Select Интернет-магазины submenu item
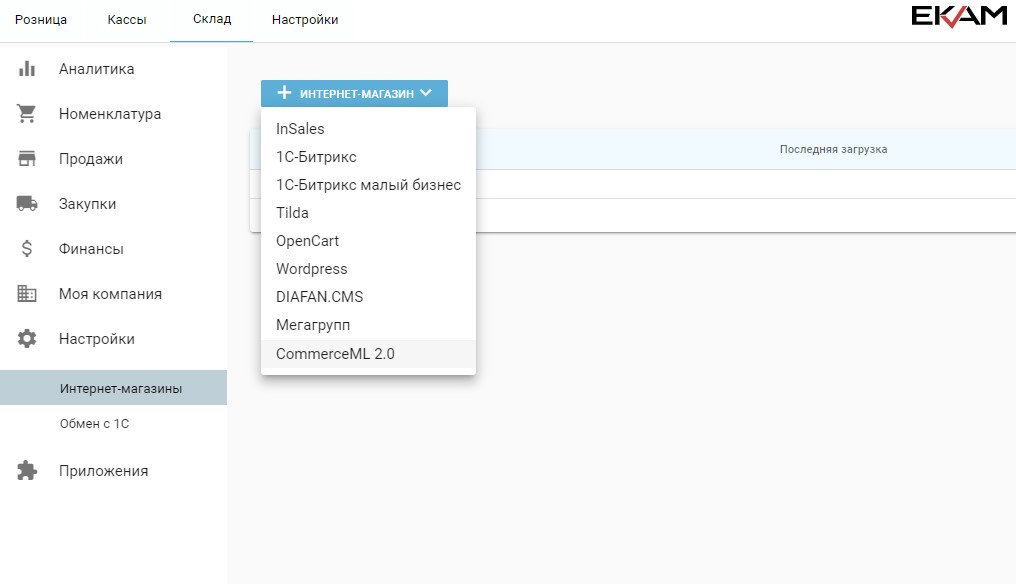 113,388
